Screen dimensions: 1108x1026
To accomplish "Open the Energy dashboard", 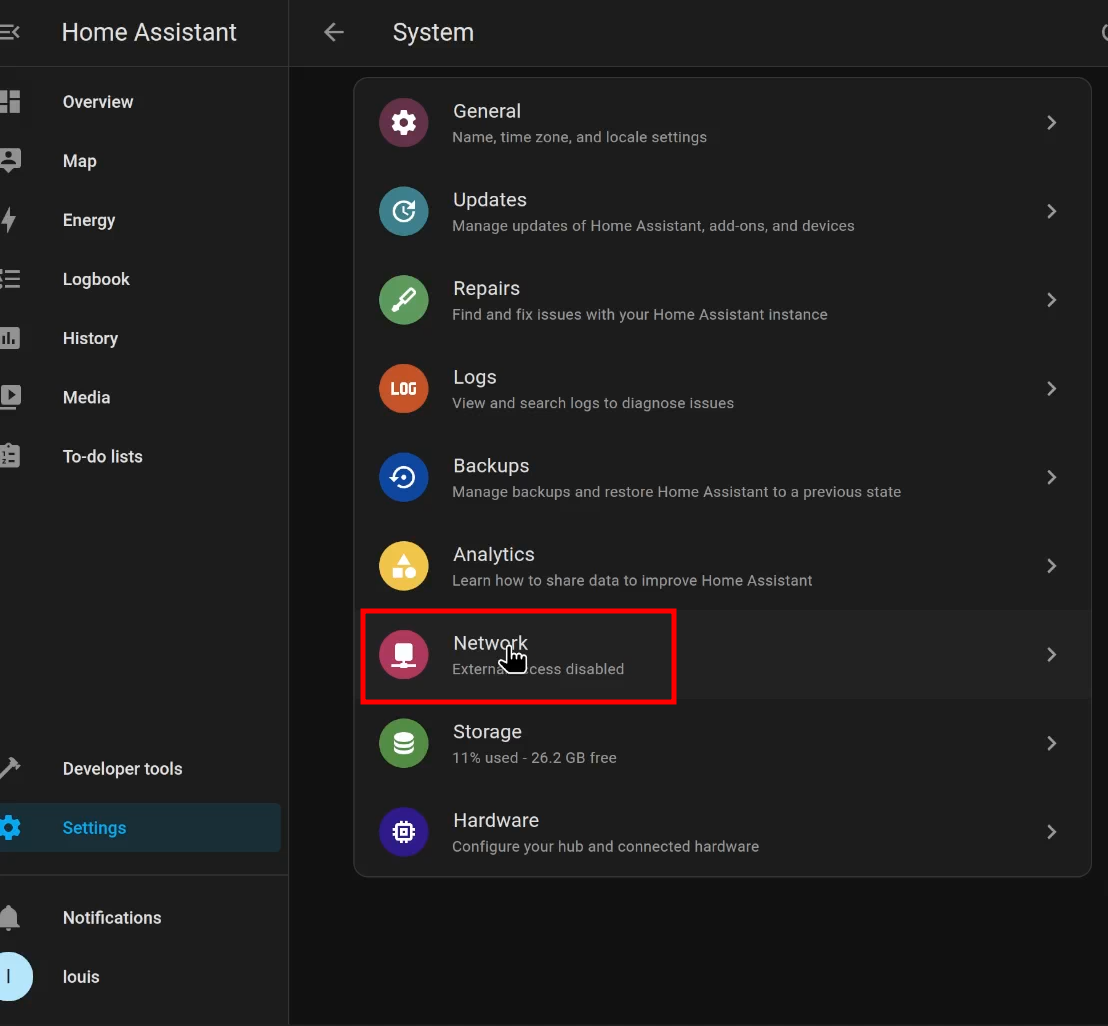I will tap(140, 220).
